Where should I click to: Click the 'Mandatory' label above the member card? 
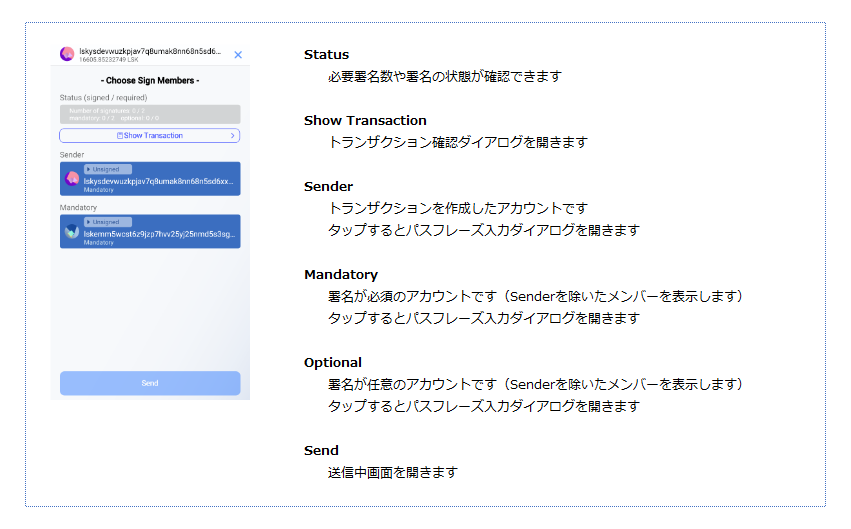78,207
